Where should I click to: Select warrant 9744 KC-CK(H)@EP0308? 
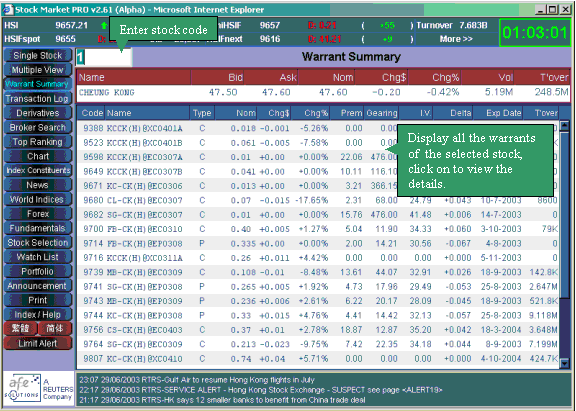(318, 316)
